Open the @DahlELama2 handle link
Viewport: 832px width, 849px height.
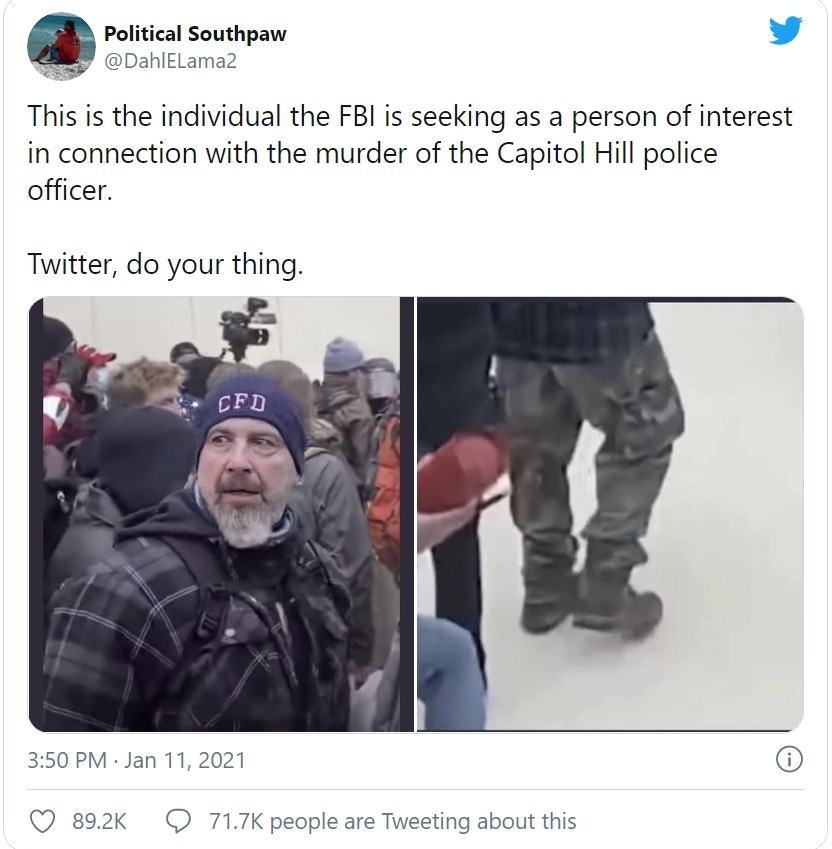coord(170,61)
